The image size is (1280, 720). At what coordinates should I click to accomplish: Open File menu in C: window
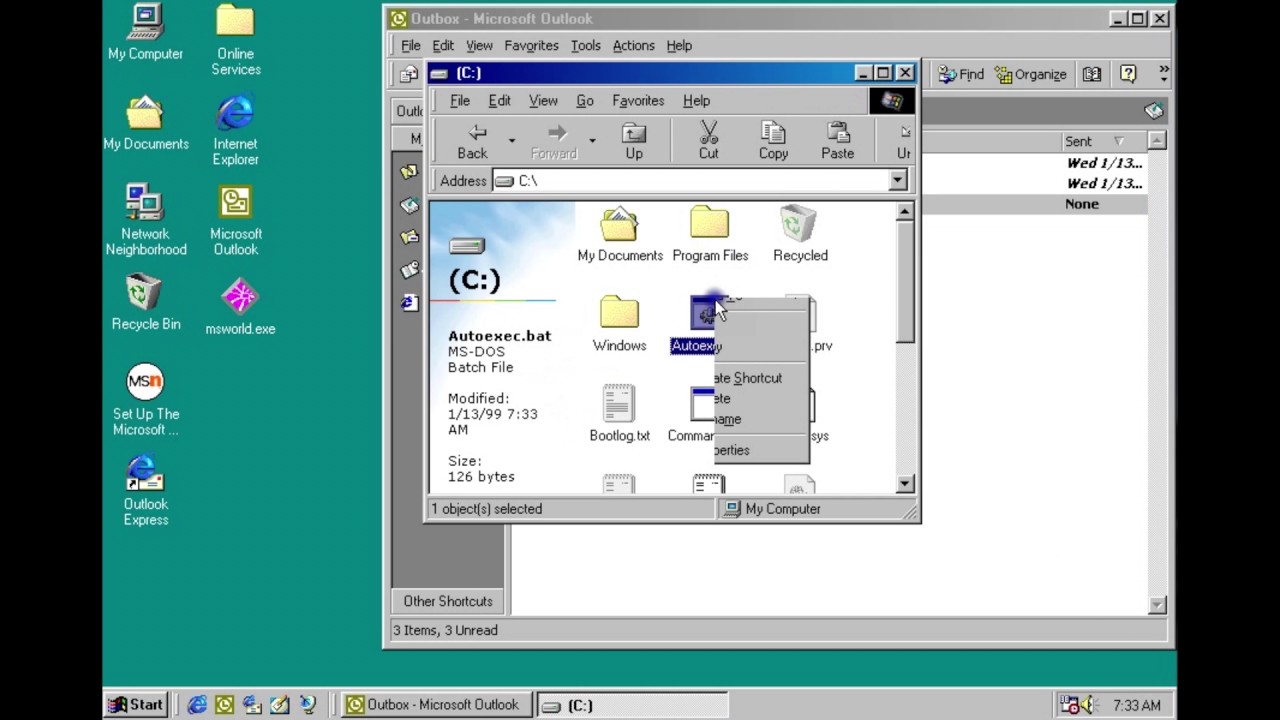pos(460,100)
